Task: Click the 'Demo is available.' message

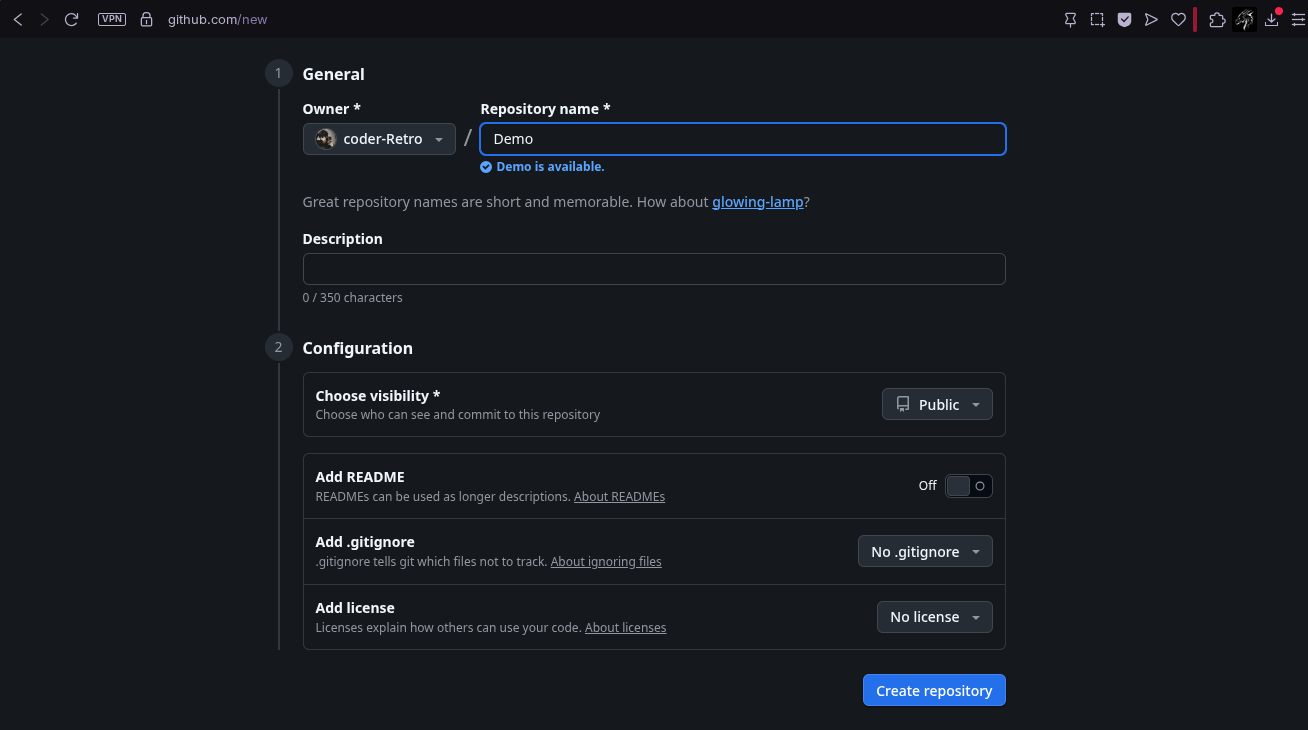Action: point(550,167)
